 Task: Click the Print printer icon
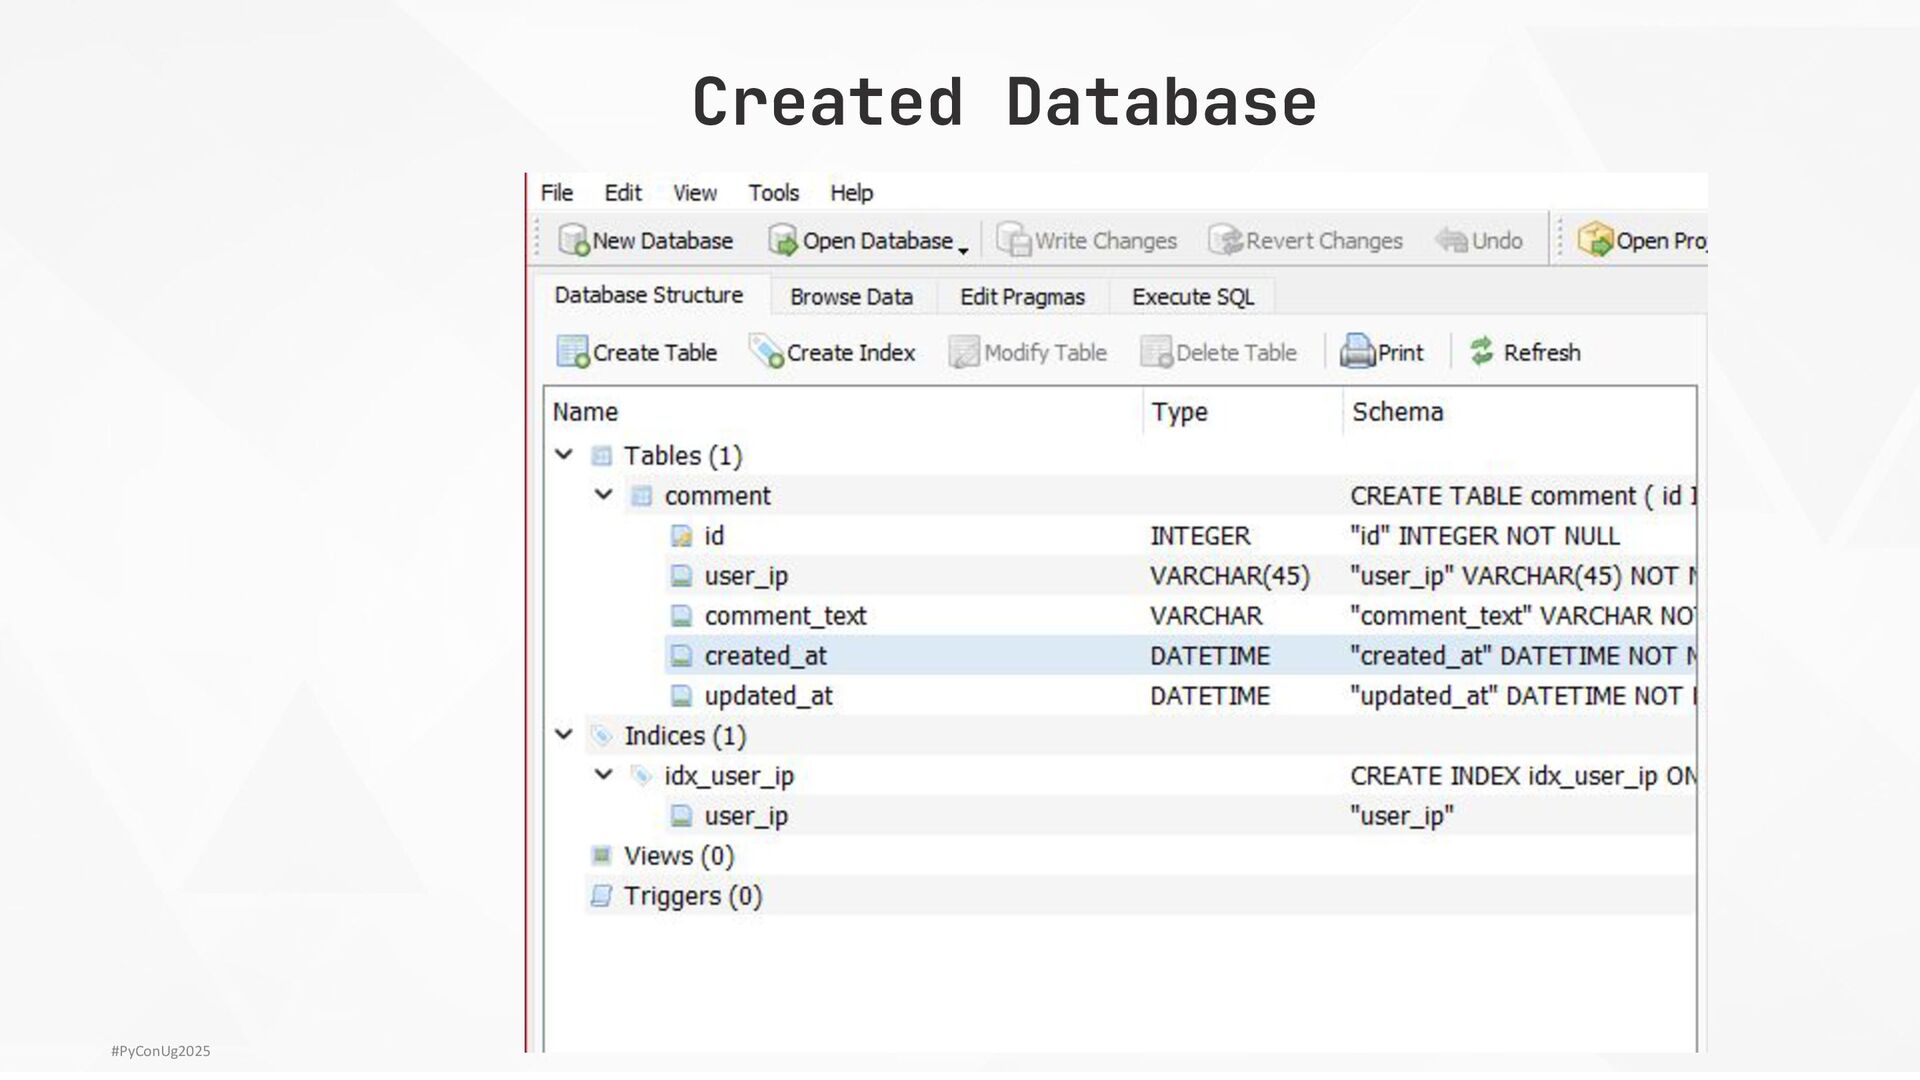(1357, 352)
